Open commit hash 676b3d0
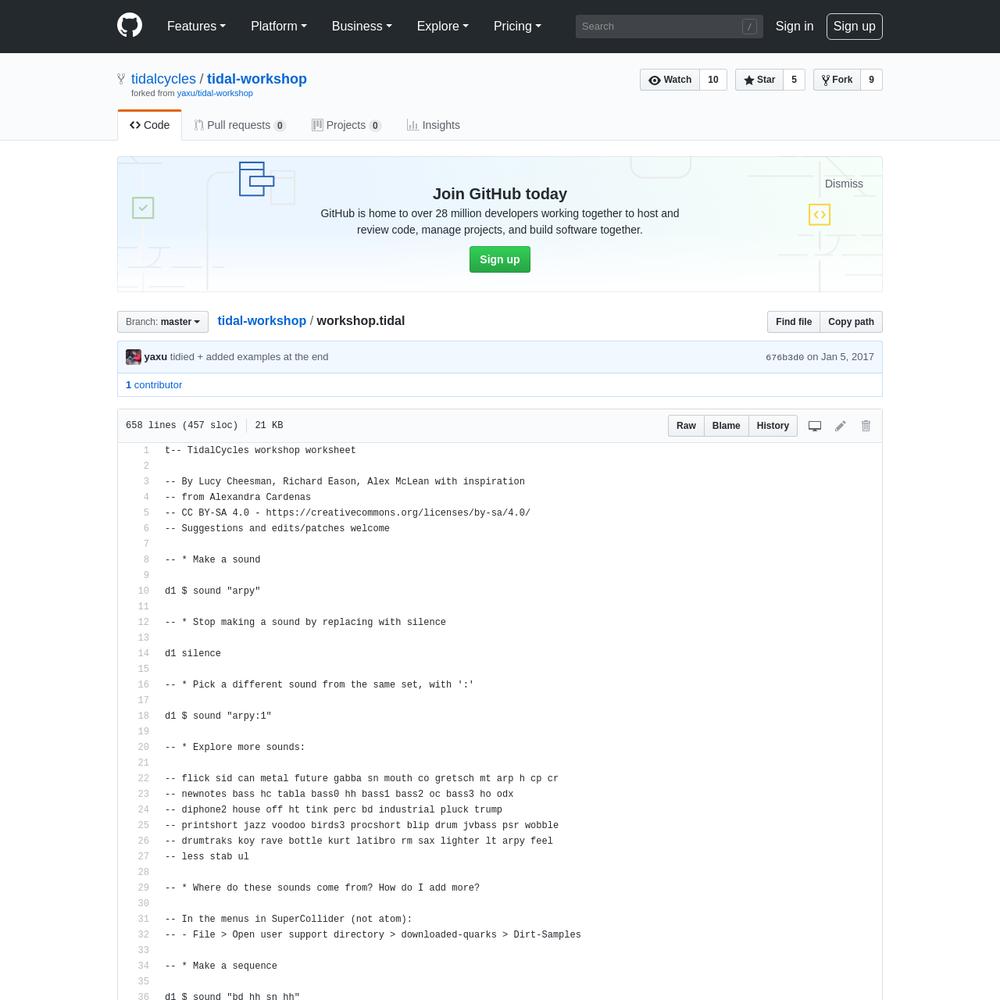The height and width of the screenshot is (1000, 1000). pos(784,357)
